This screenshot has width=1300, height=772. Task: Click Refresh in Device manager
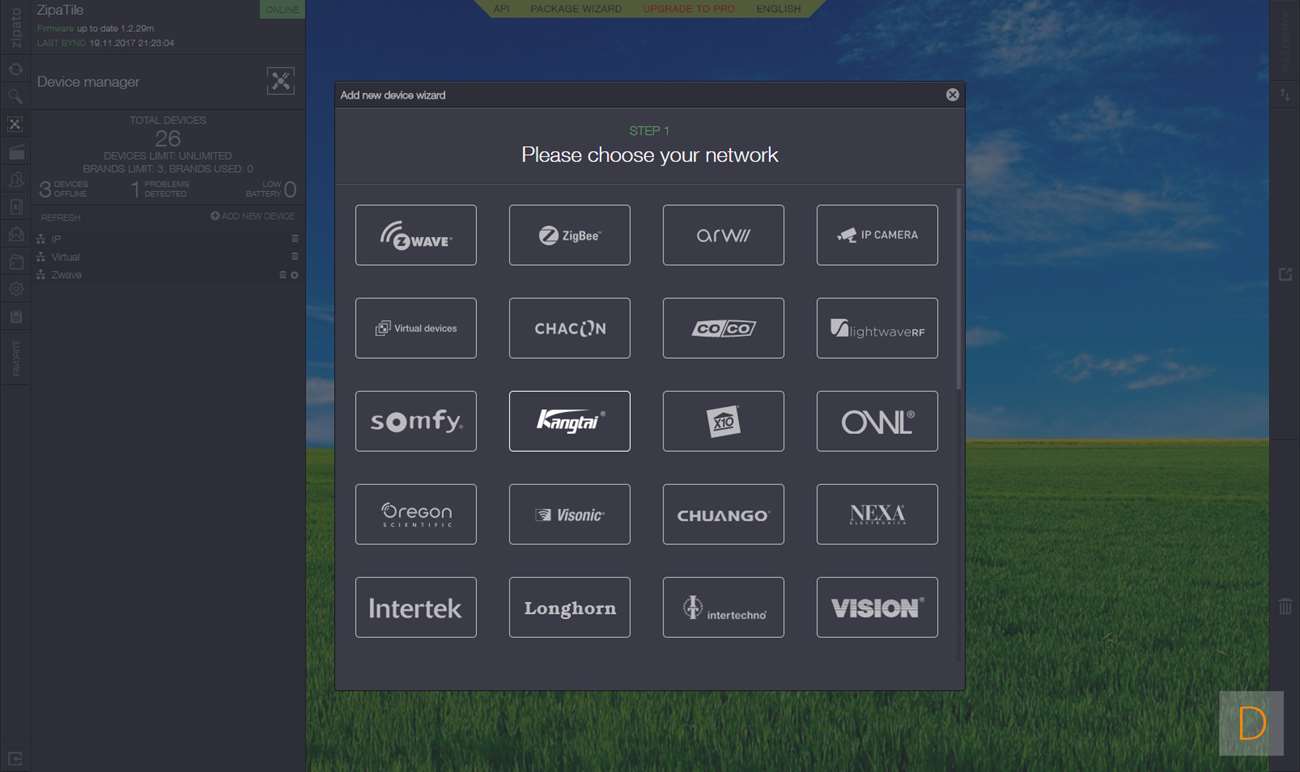(x=61, y=217)
